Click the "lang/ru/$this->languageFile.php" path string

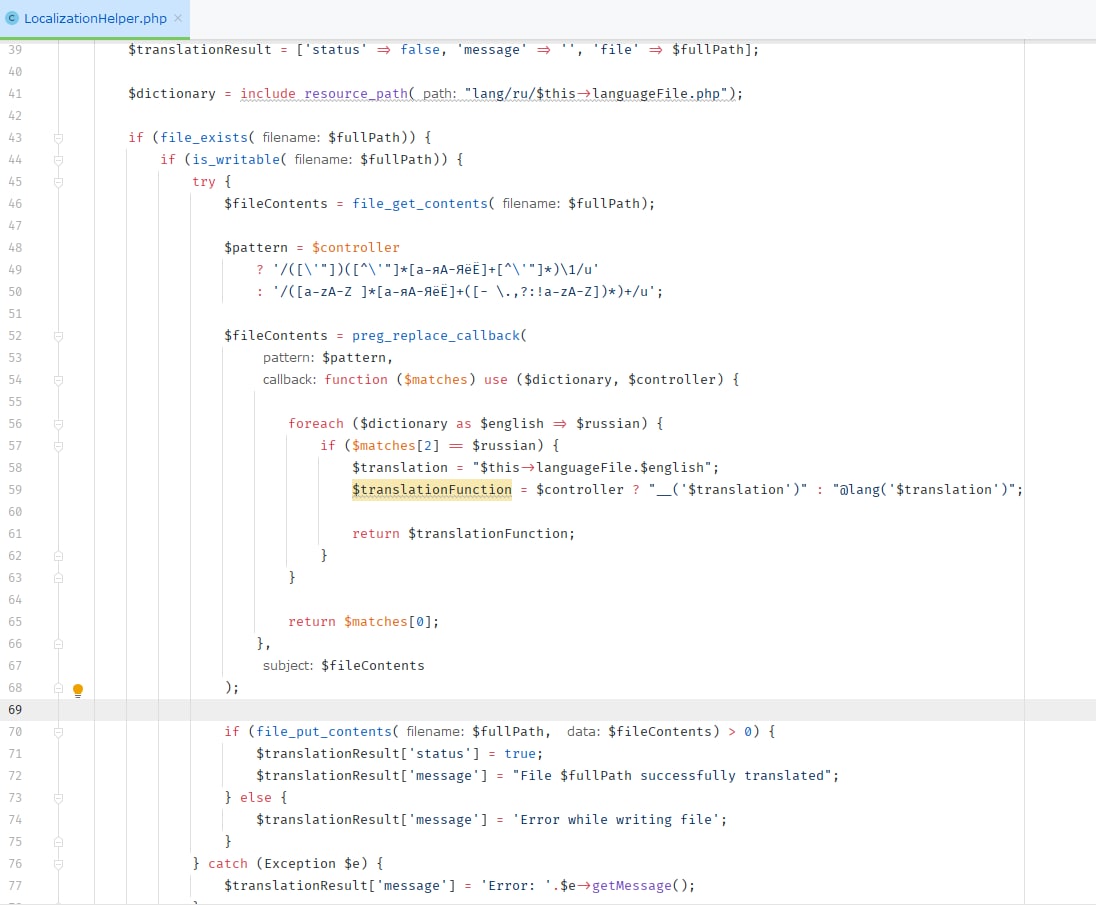click(x=596, y=94)
